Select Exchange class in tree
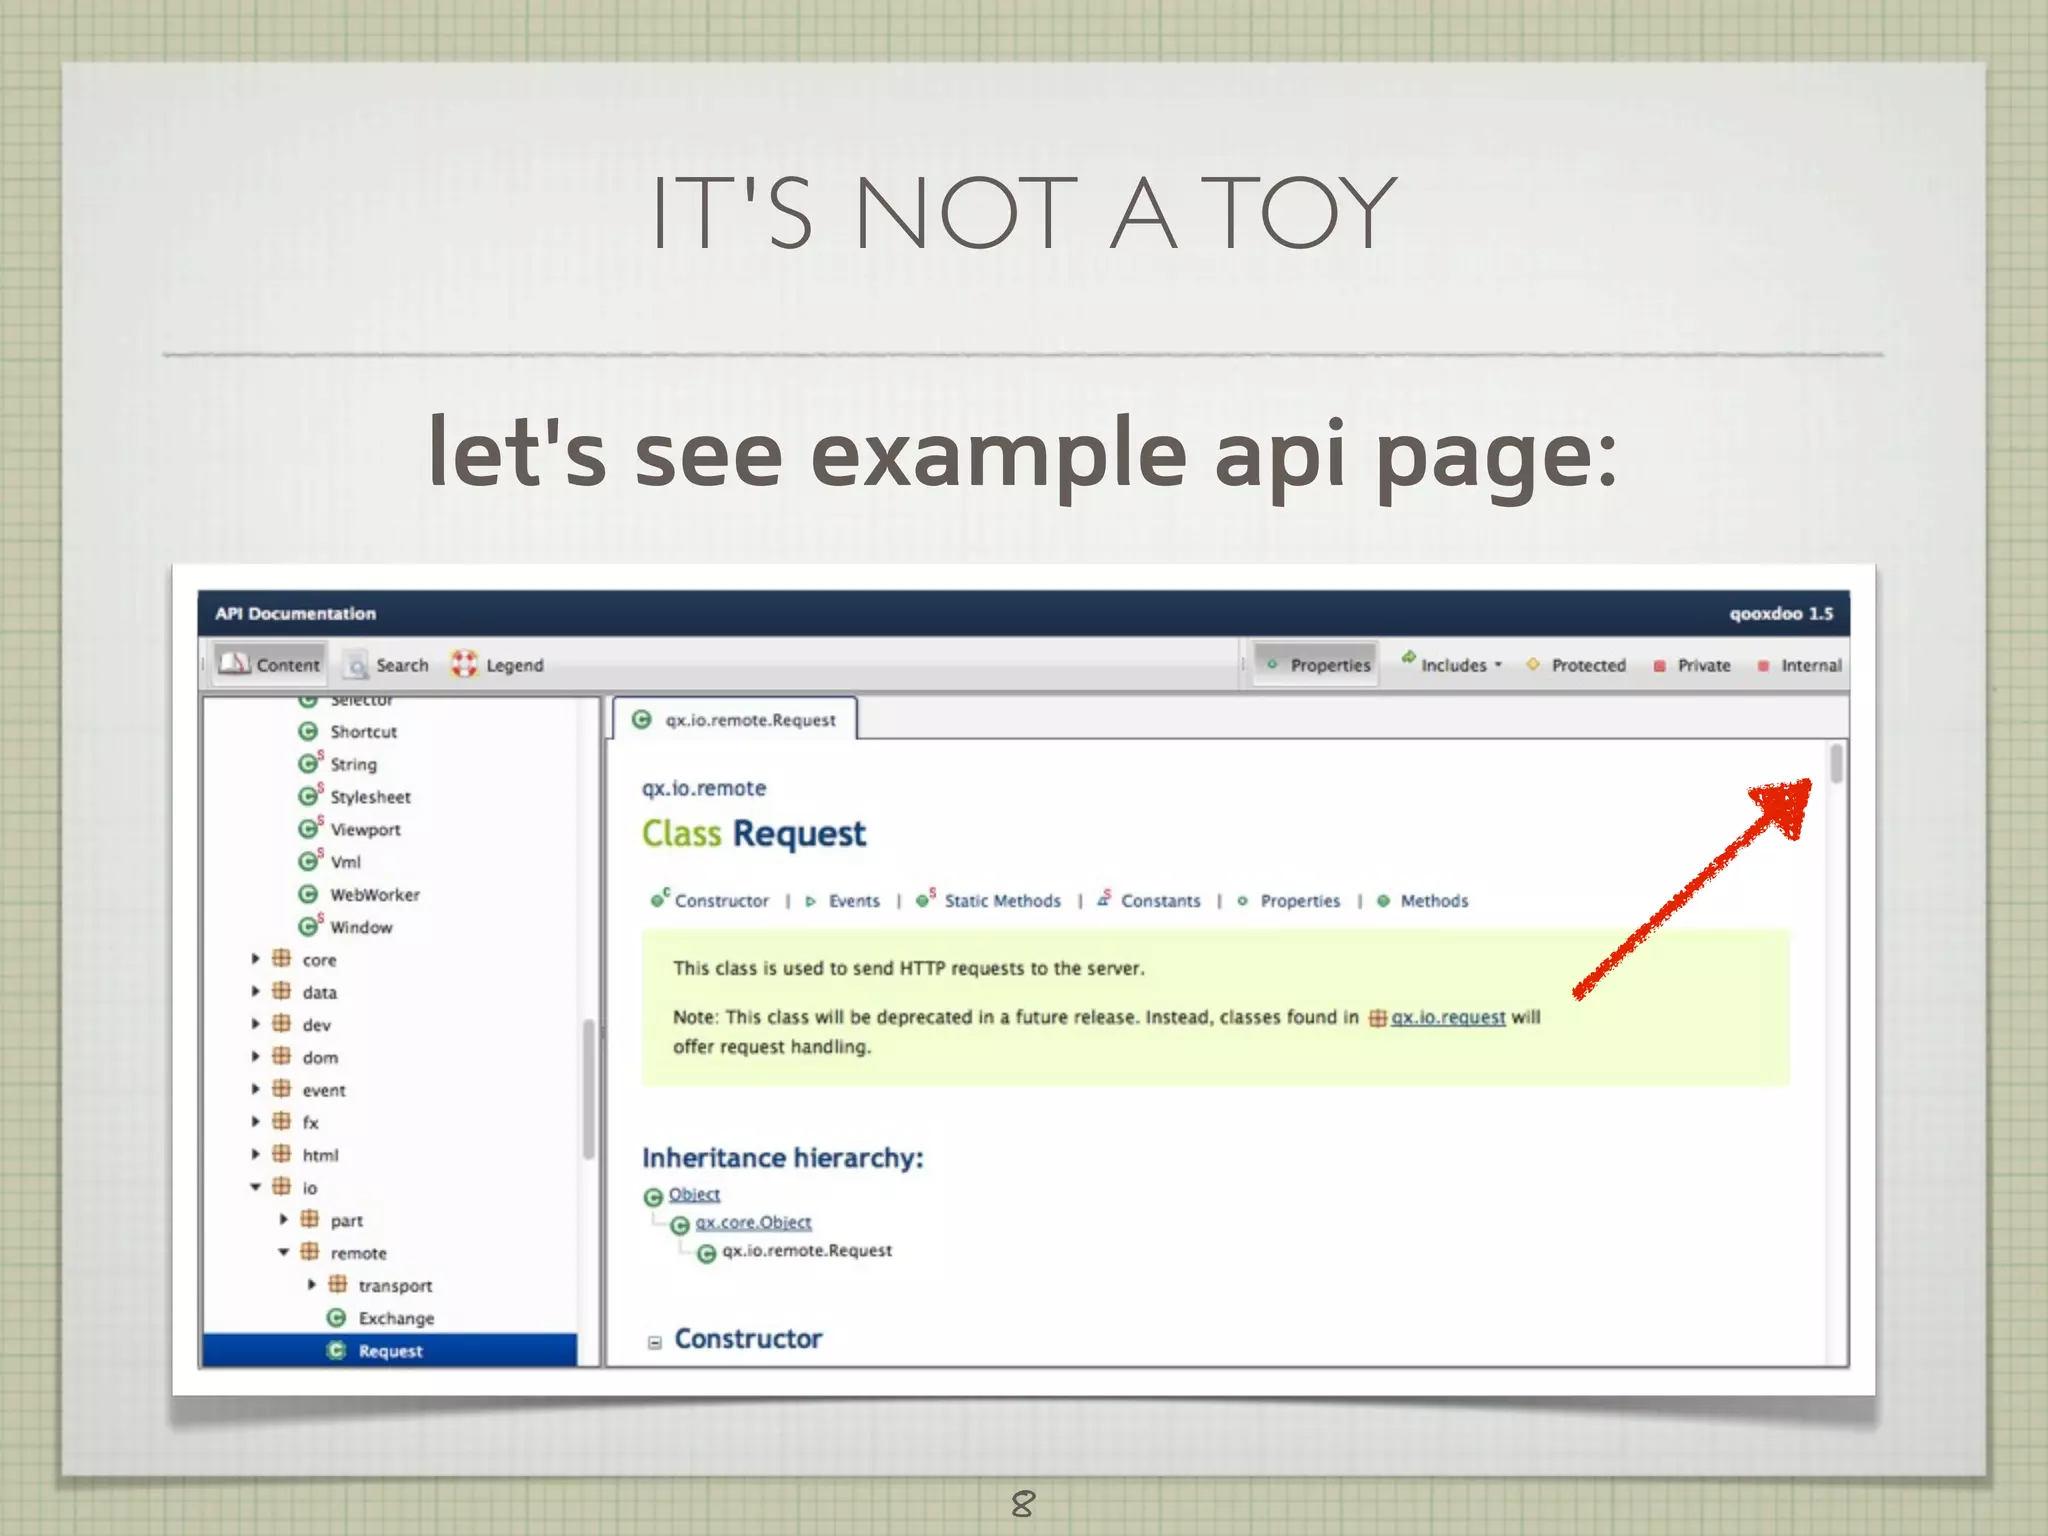The width and height of the screenshot is (2048, 1536). point(396,1319)
